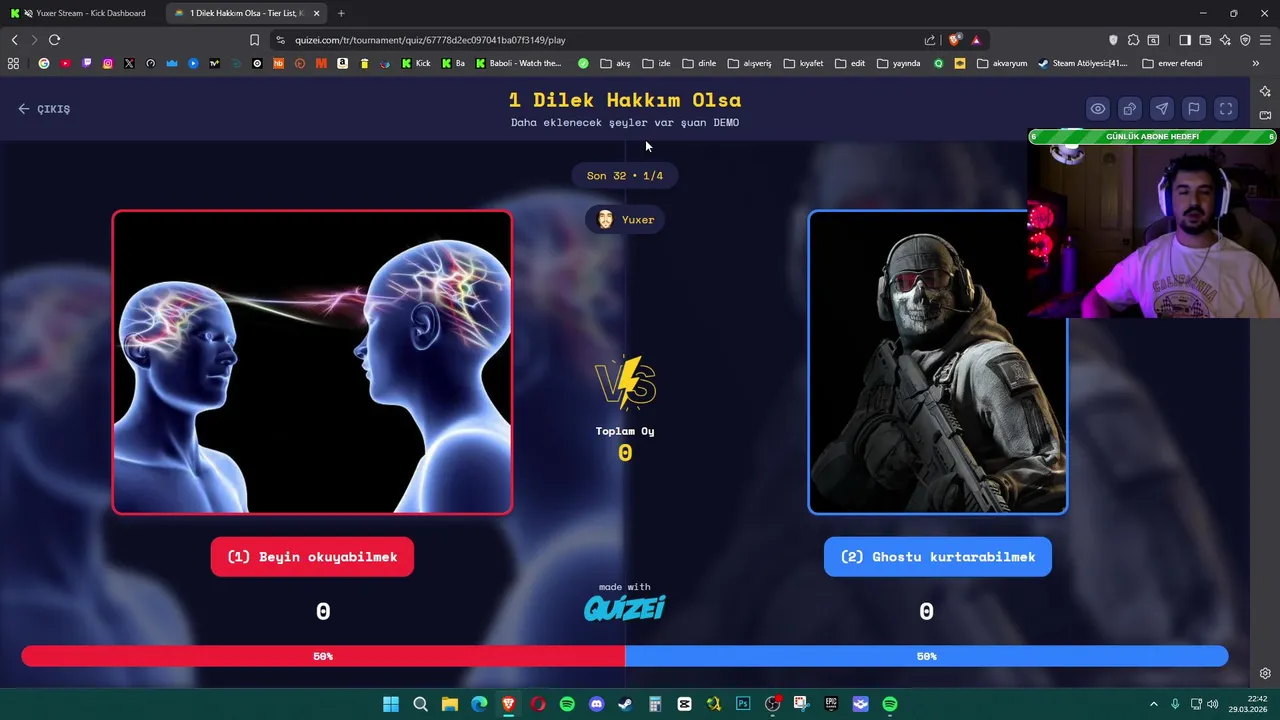1280x720 pixels.
Task: Click the Yuxer user badge
Action: (625, 220)
